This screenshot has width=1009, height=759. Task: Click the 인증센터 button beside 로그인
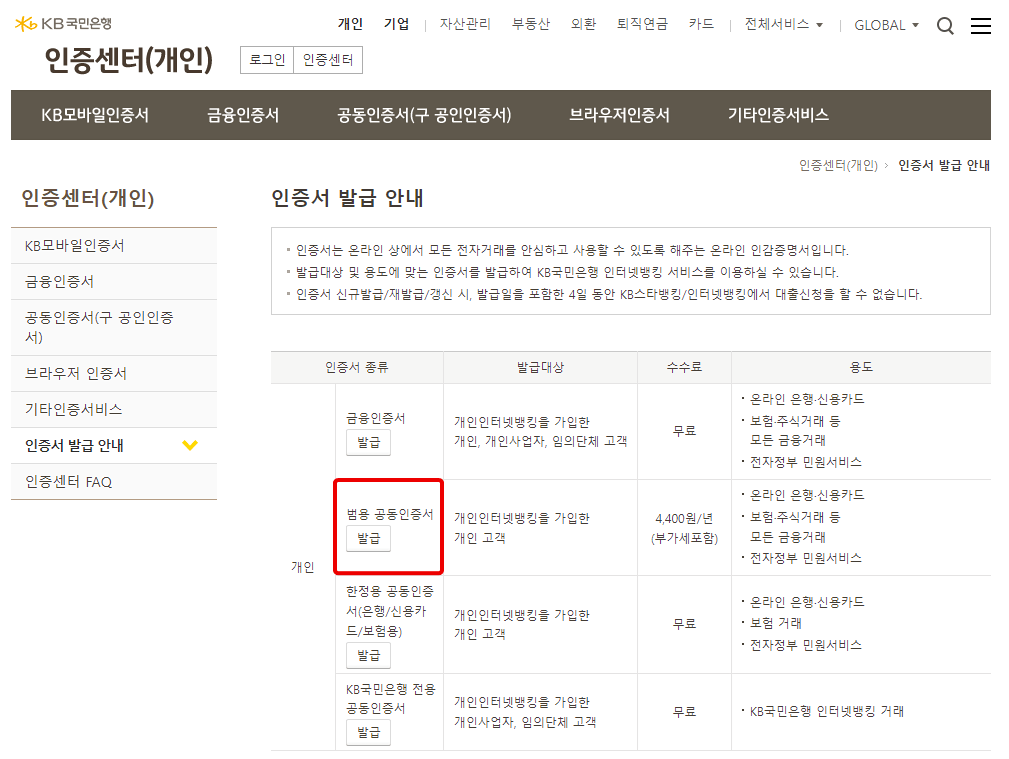coord(328,60)
